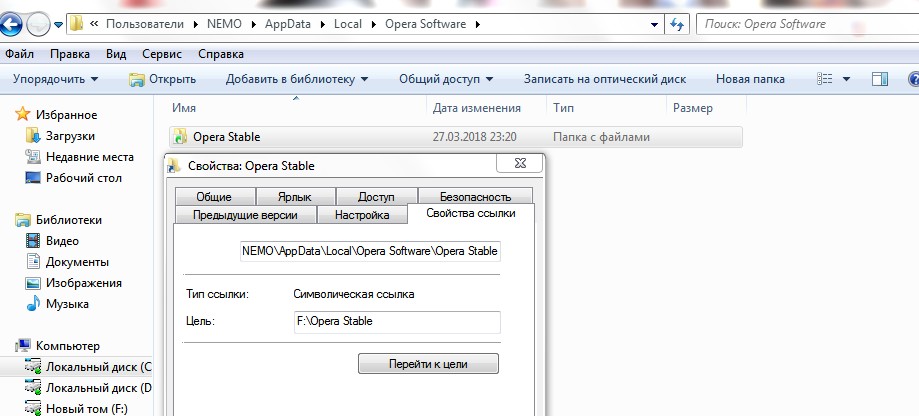This screenshot has height=416, width=919.
Task: Select 'Компьютер' in the sidebar
Action: coord(68,346)
